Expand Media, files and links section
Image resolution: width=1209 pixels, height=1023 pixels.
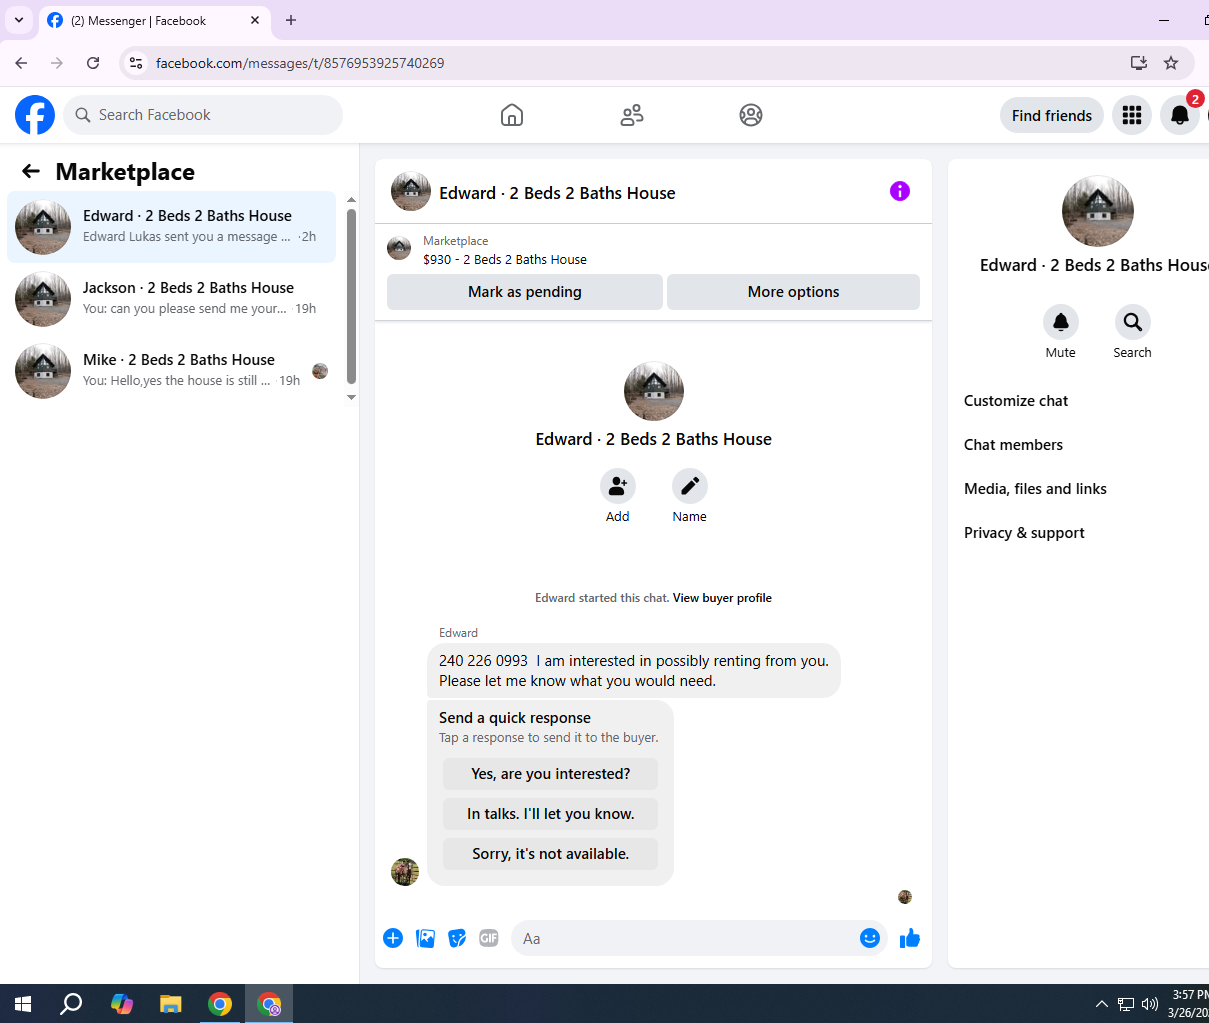[x=1035, y=489]
